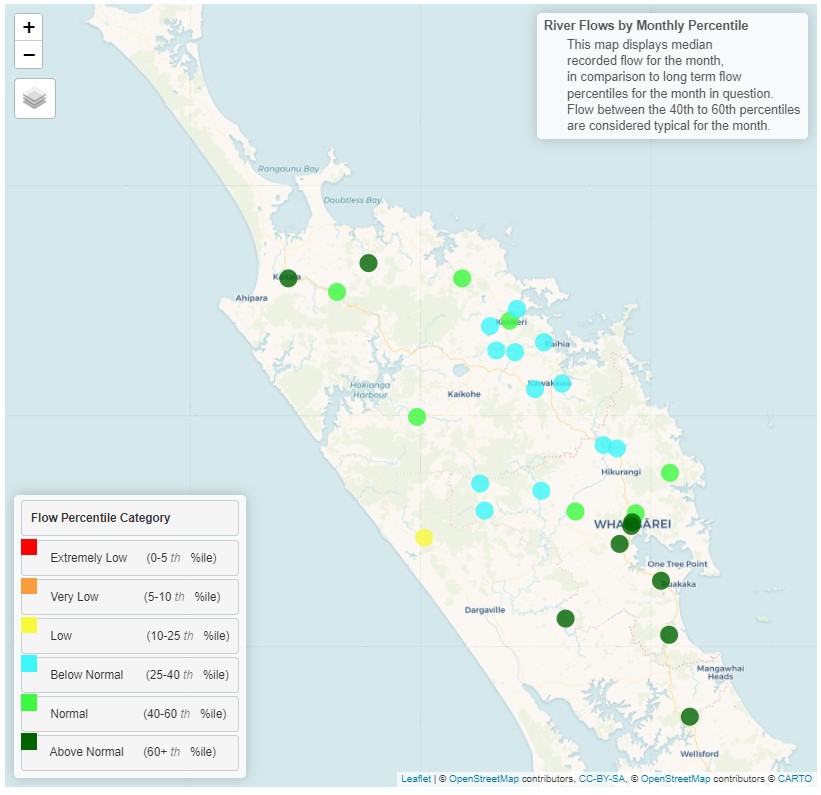Open the CARTO attribution link
This screenshot has width=821, height=795.
click(797, 779)
